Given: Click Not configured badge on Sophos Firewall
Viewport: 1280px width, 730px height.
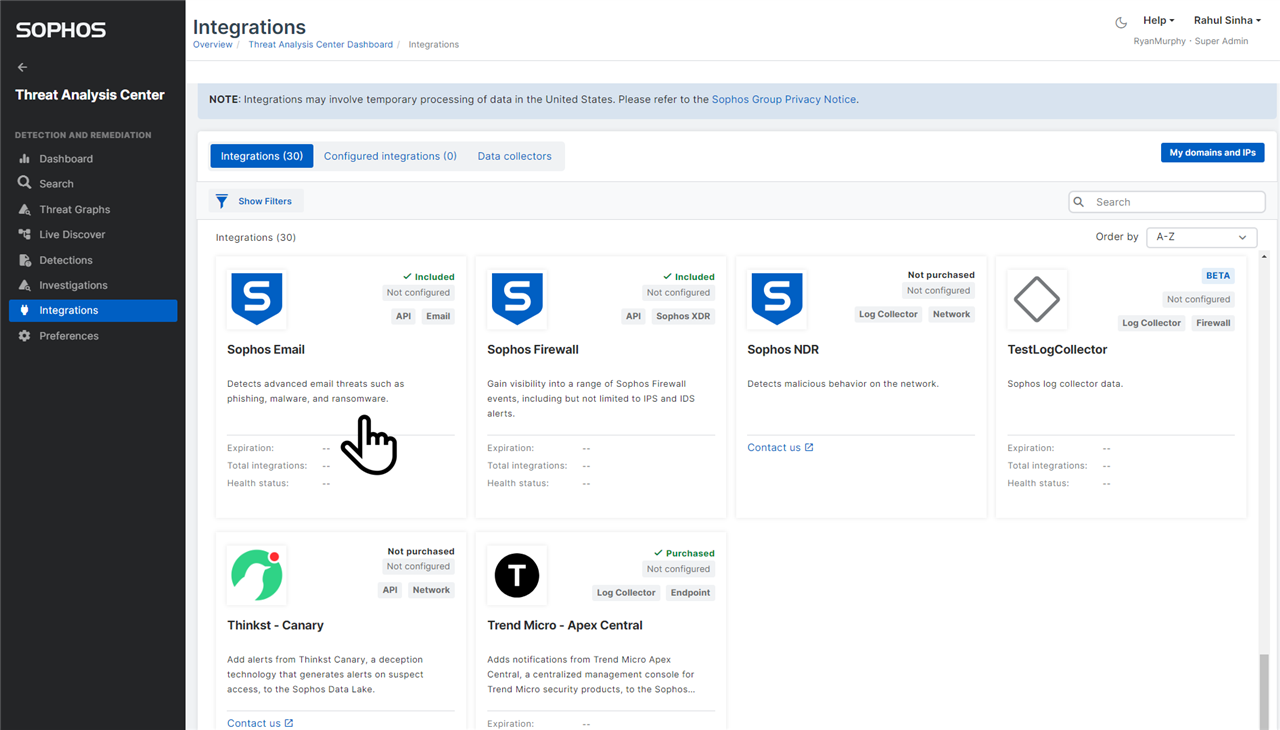Looking at the screenshot, I should pyautogui.click(x=678, y=293).
